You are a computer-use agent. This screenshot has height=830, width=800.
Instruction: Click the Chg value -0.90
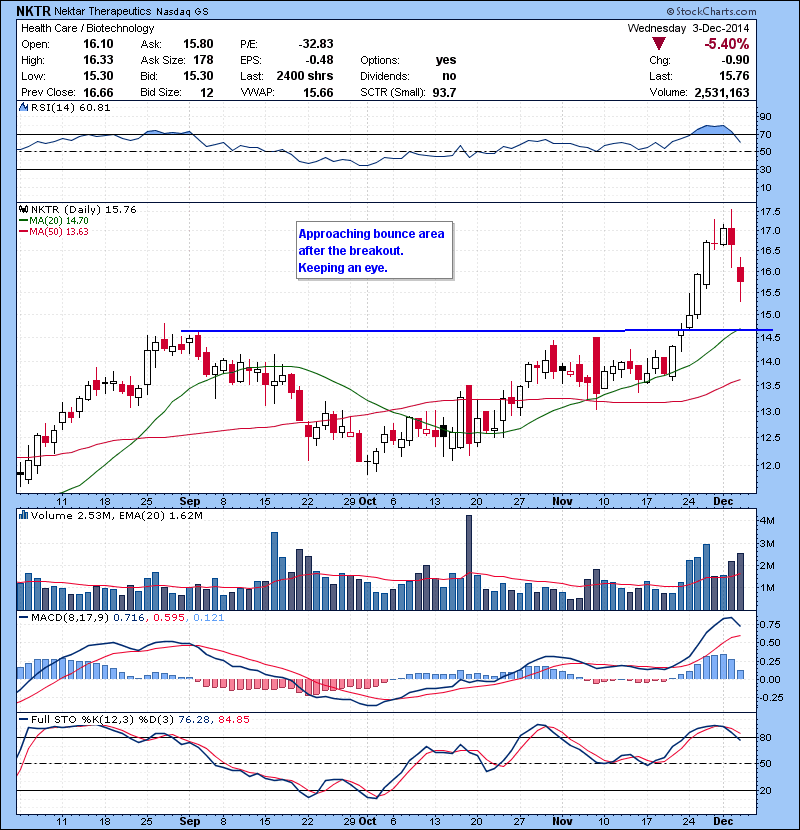pos(734,60)
